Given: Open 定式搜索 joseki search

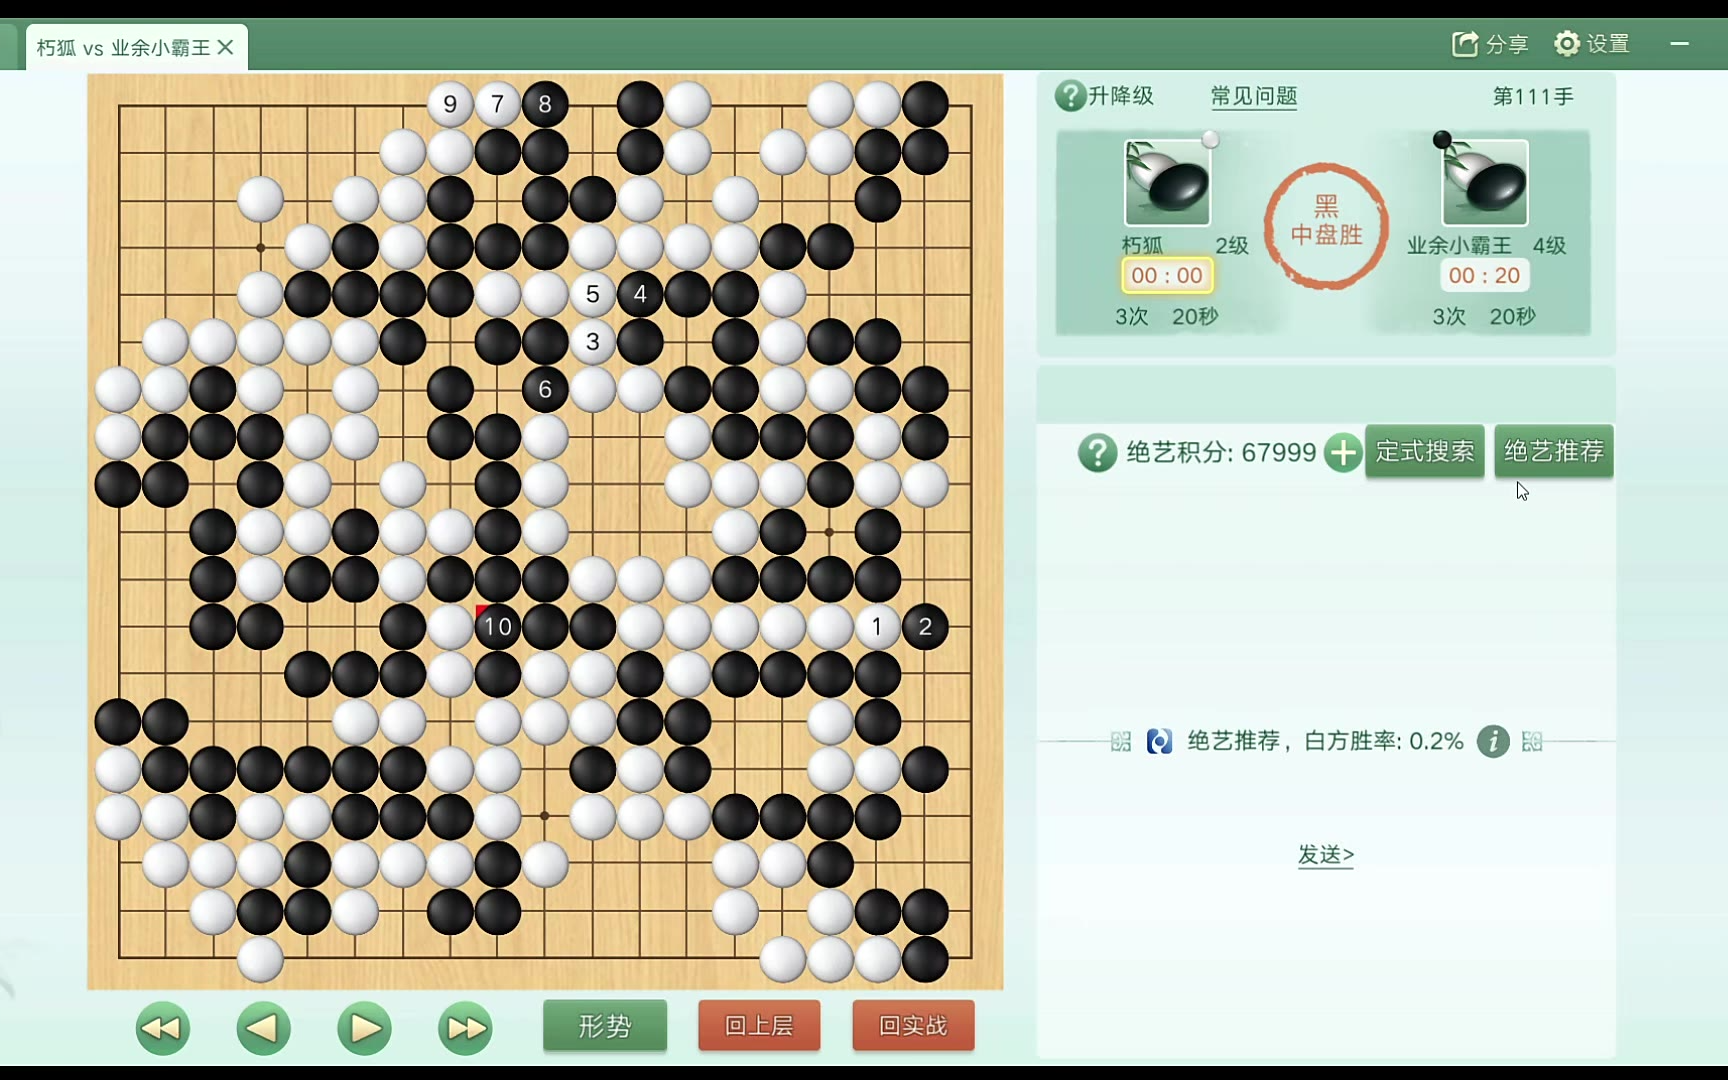Looking at the screenshot, I should 1425,451.
